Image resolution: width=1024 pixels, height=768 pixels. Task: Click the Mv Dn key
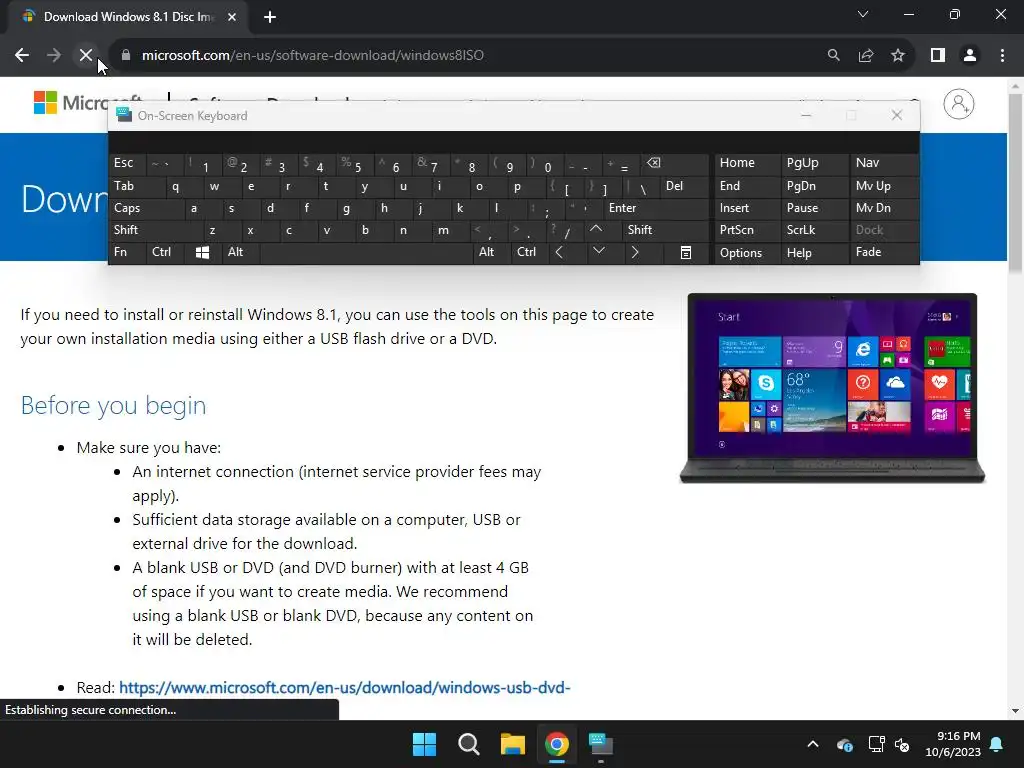[x=884, y=208]
